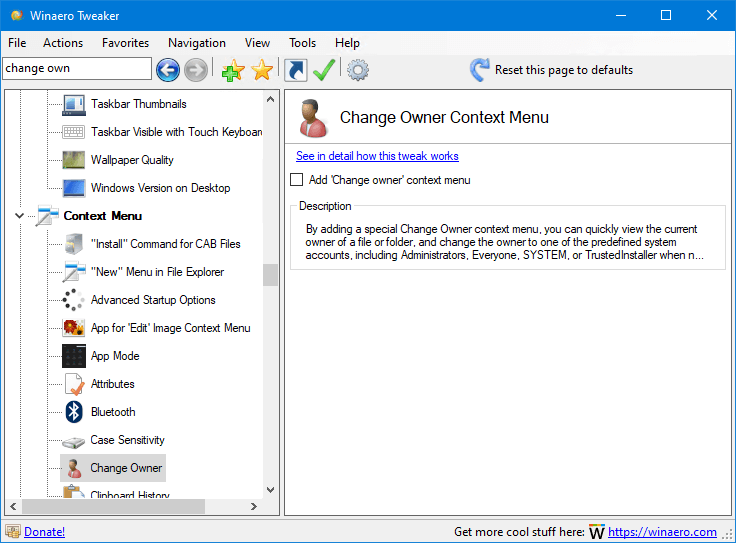Open the Tools menu

coord(302,43)
